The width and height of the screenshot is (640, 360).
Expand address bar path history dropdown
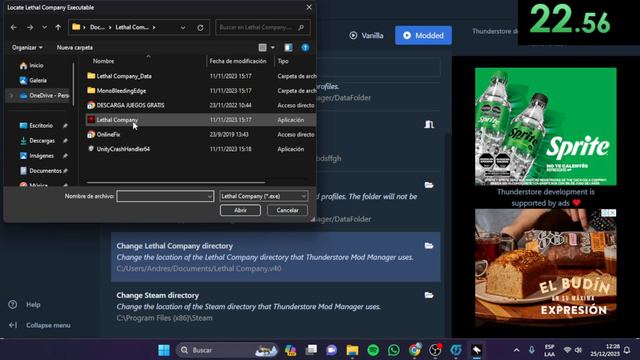point(183,27)
